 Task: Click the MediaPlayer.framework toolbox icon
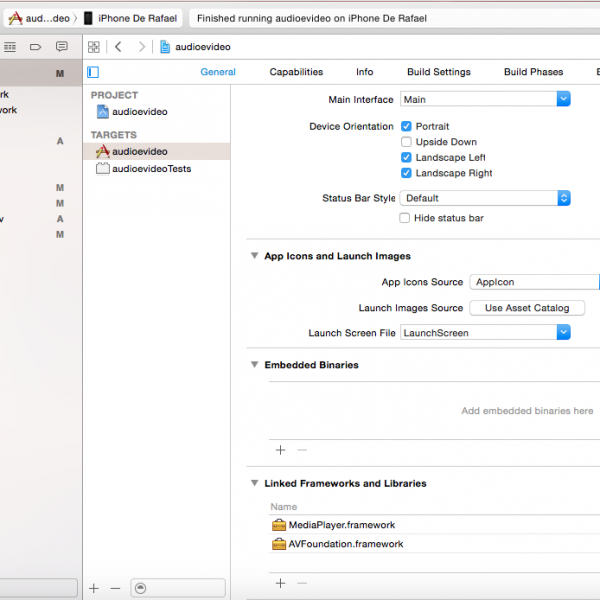[x=279, y=525]
